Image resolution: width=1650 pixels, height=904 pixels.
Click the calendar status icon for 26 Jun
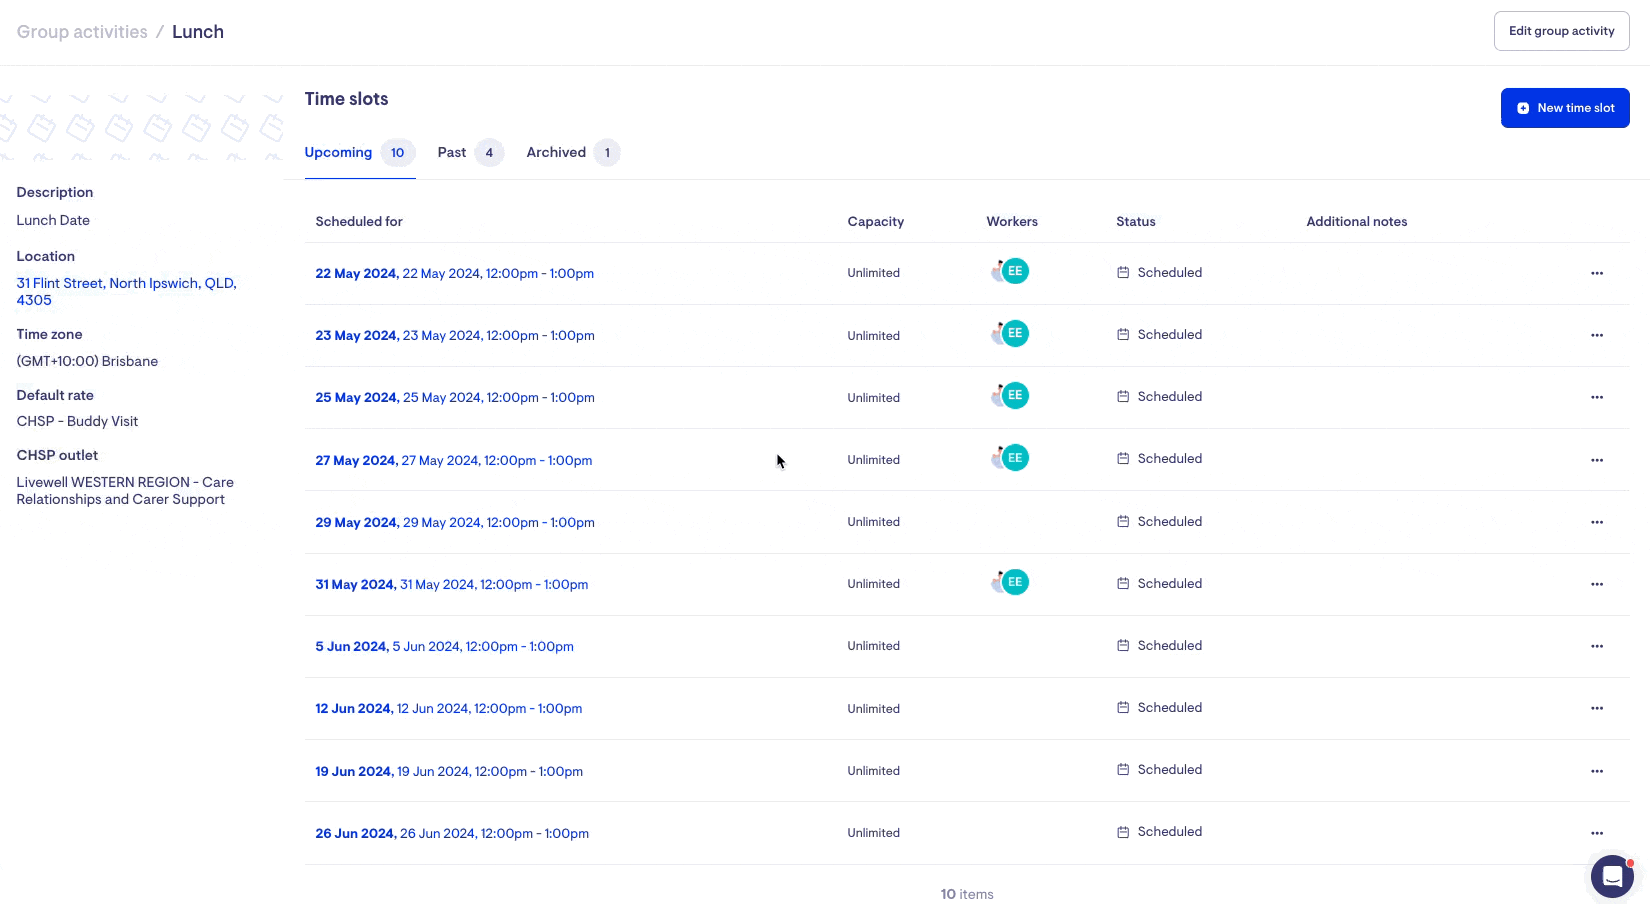tap(1123, 832)
